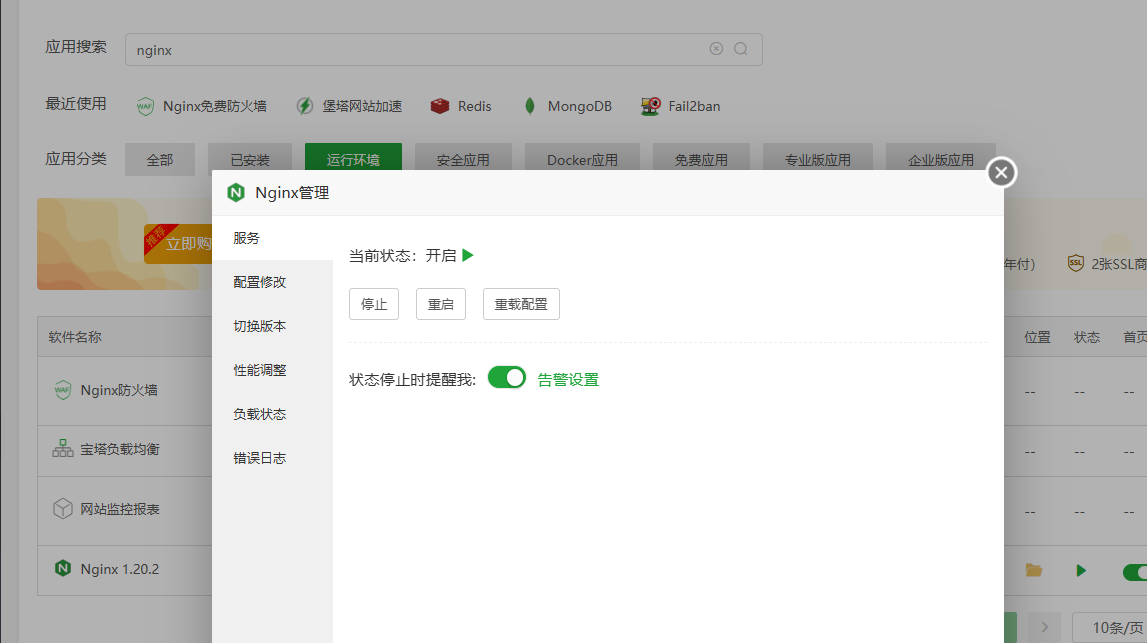The width and height of the screenshot is (1147, 643).
Task: Click the 宝塔负载均衡 row icon
Action: (63, 448)
